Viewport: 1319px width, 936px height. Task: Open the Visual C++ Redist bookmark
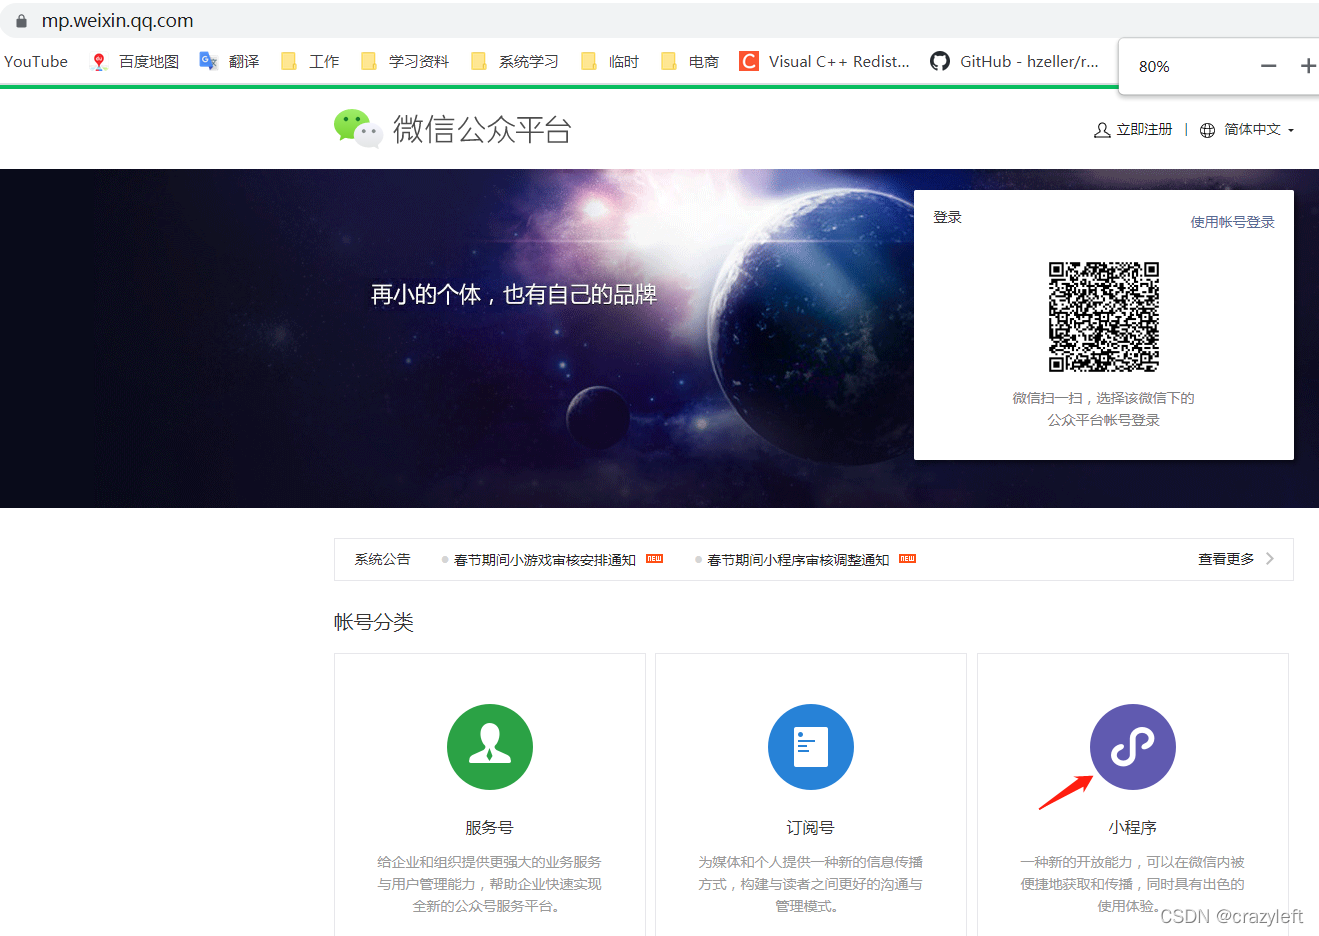[x=824, y=62]
